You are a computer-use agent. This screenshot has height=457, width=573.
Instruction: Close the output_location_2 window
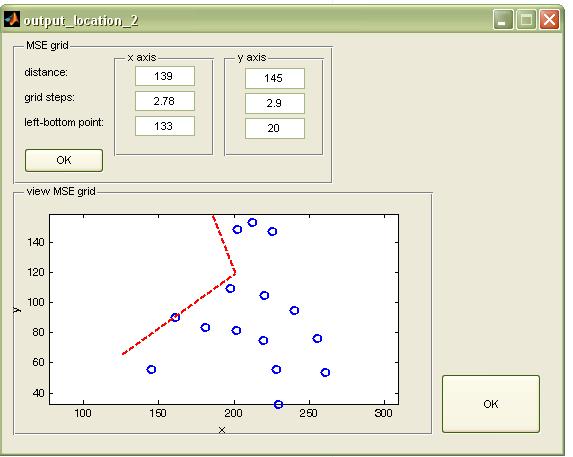click(549, 19)
